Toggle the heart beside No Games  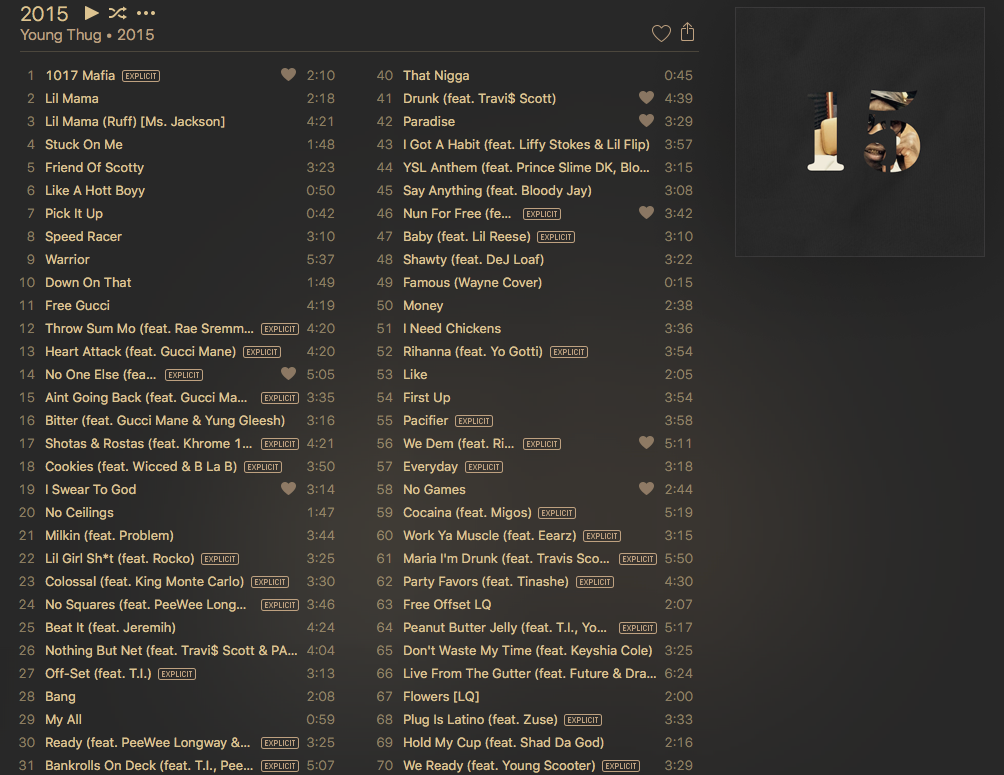point(646,489)
